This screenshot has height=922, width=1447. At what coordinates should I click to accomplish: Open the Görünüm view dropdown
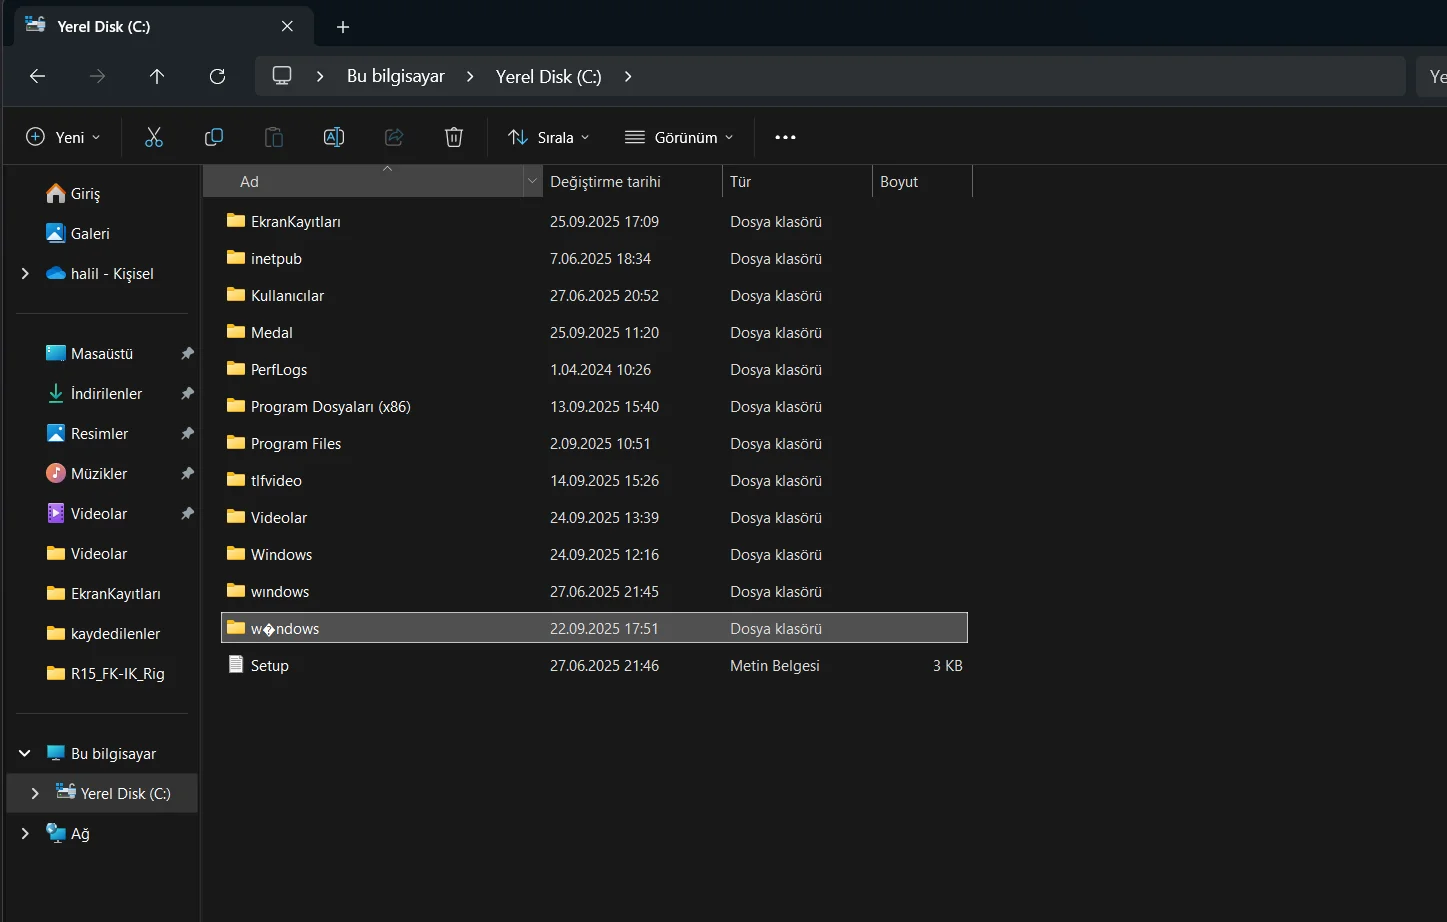click(x=679, y=137)
